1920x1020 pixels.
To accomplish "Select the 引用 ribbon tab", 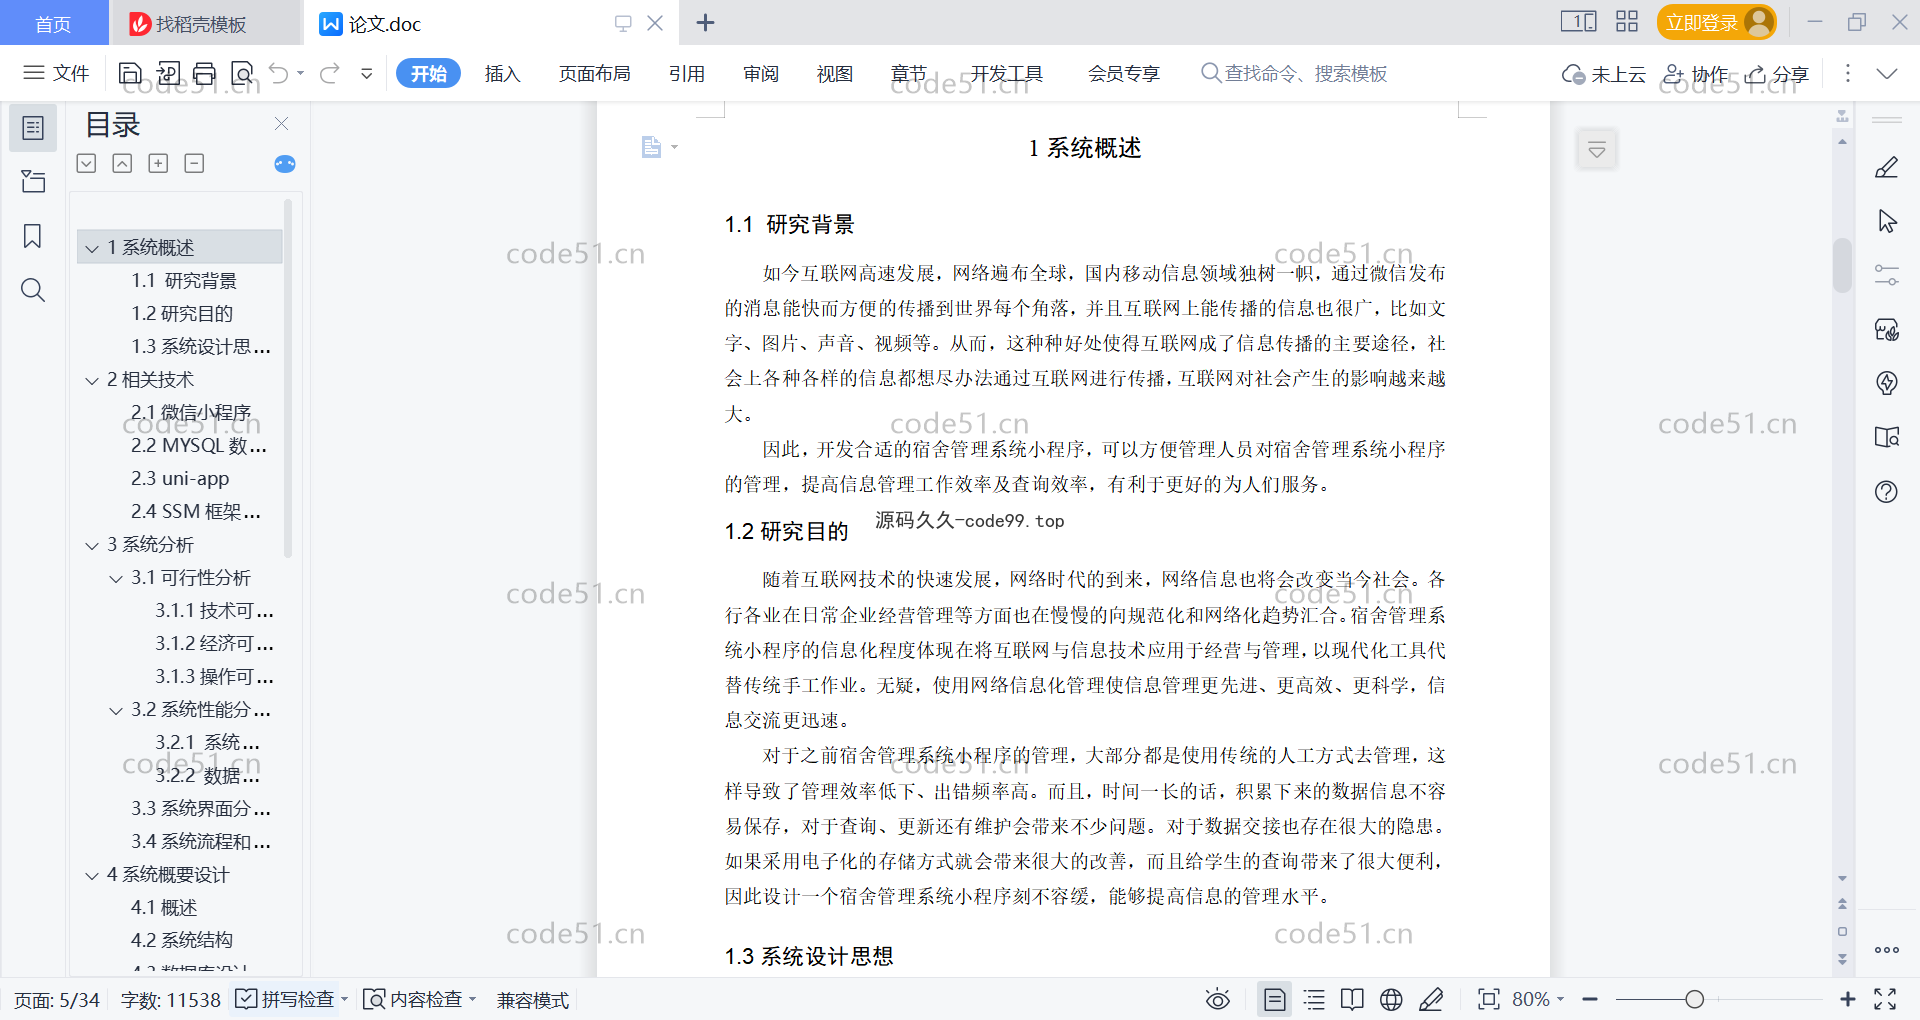I will click(686, 74).
